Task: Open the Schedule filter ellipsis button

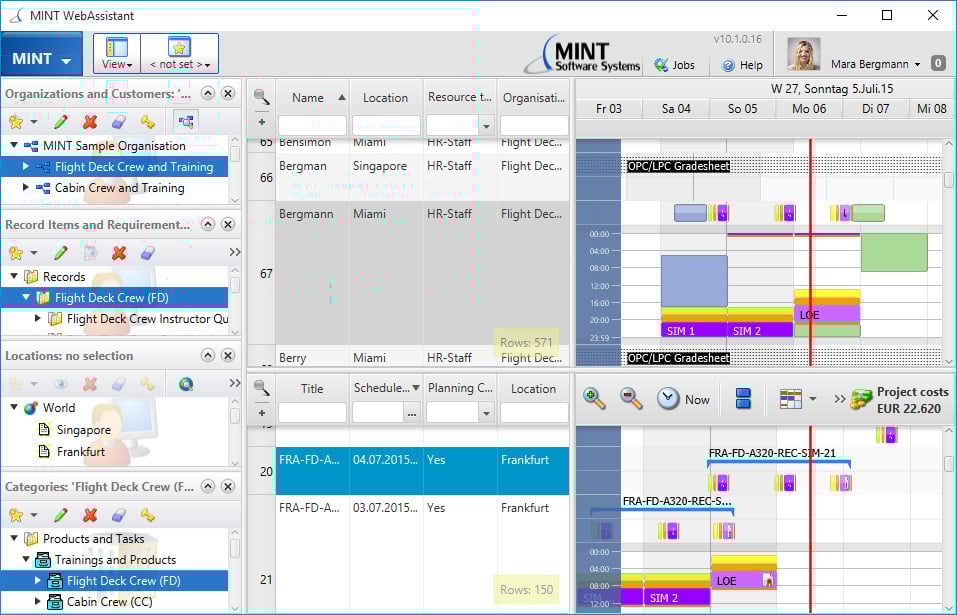Action: (x=412, y=413)
